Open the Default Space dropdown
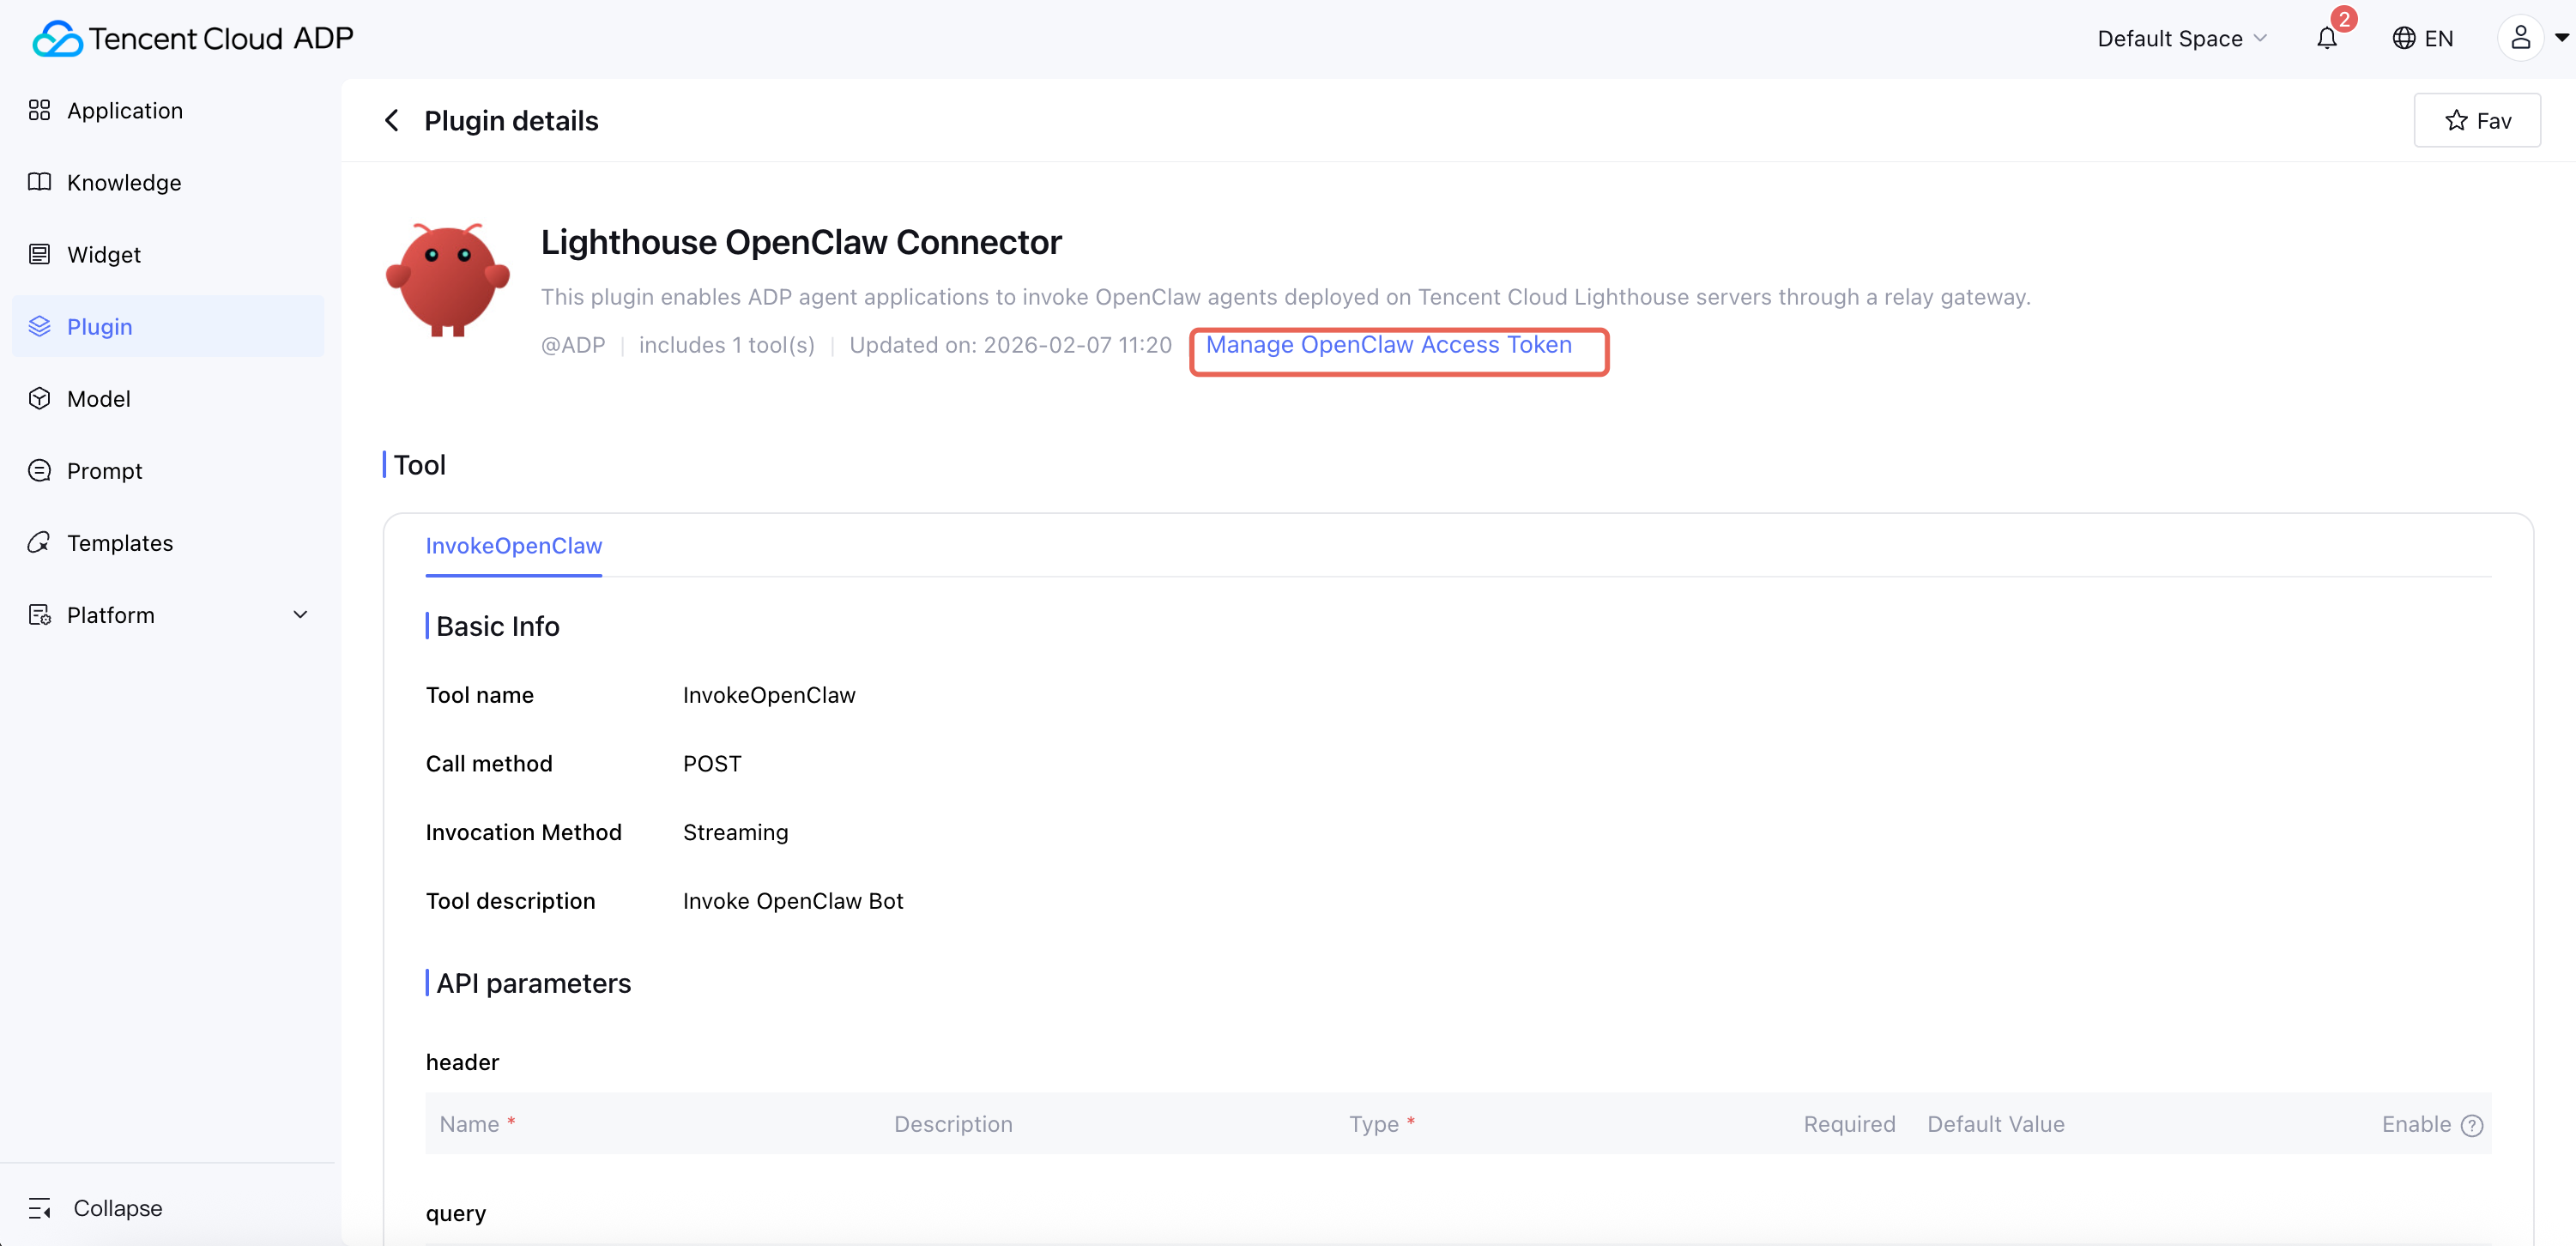The image size is (2576, 1246). pos(2181,38)
